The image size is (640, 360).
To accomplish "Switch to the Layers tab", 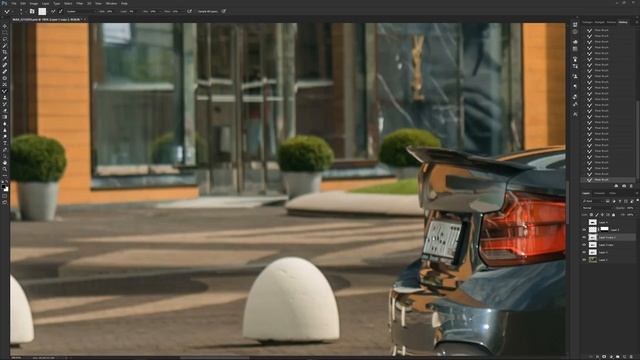I will pos(586,193).
